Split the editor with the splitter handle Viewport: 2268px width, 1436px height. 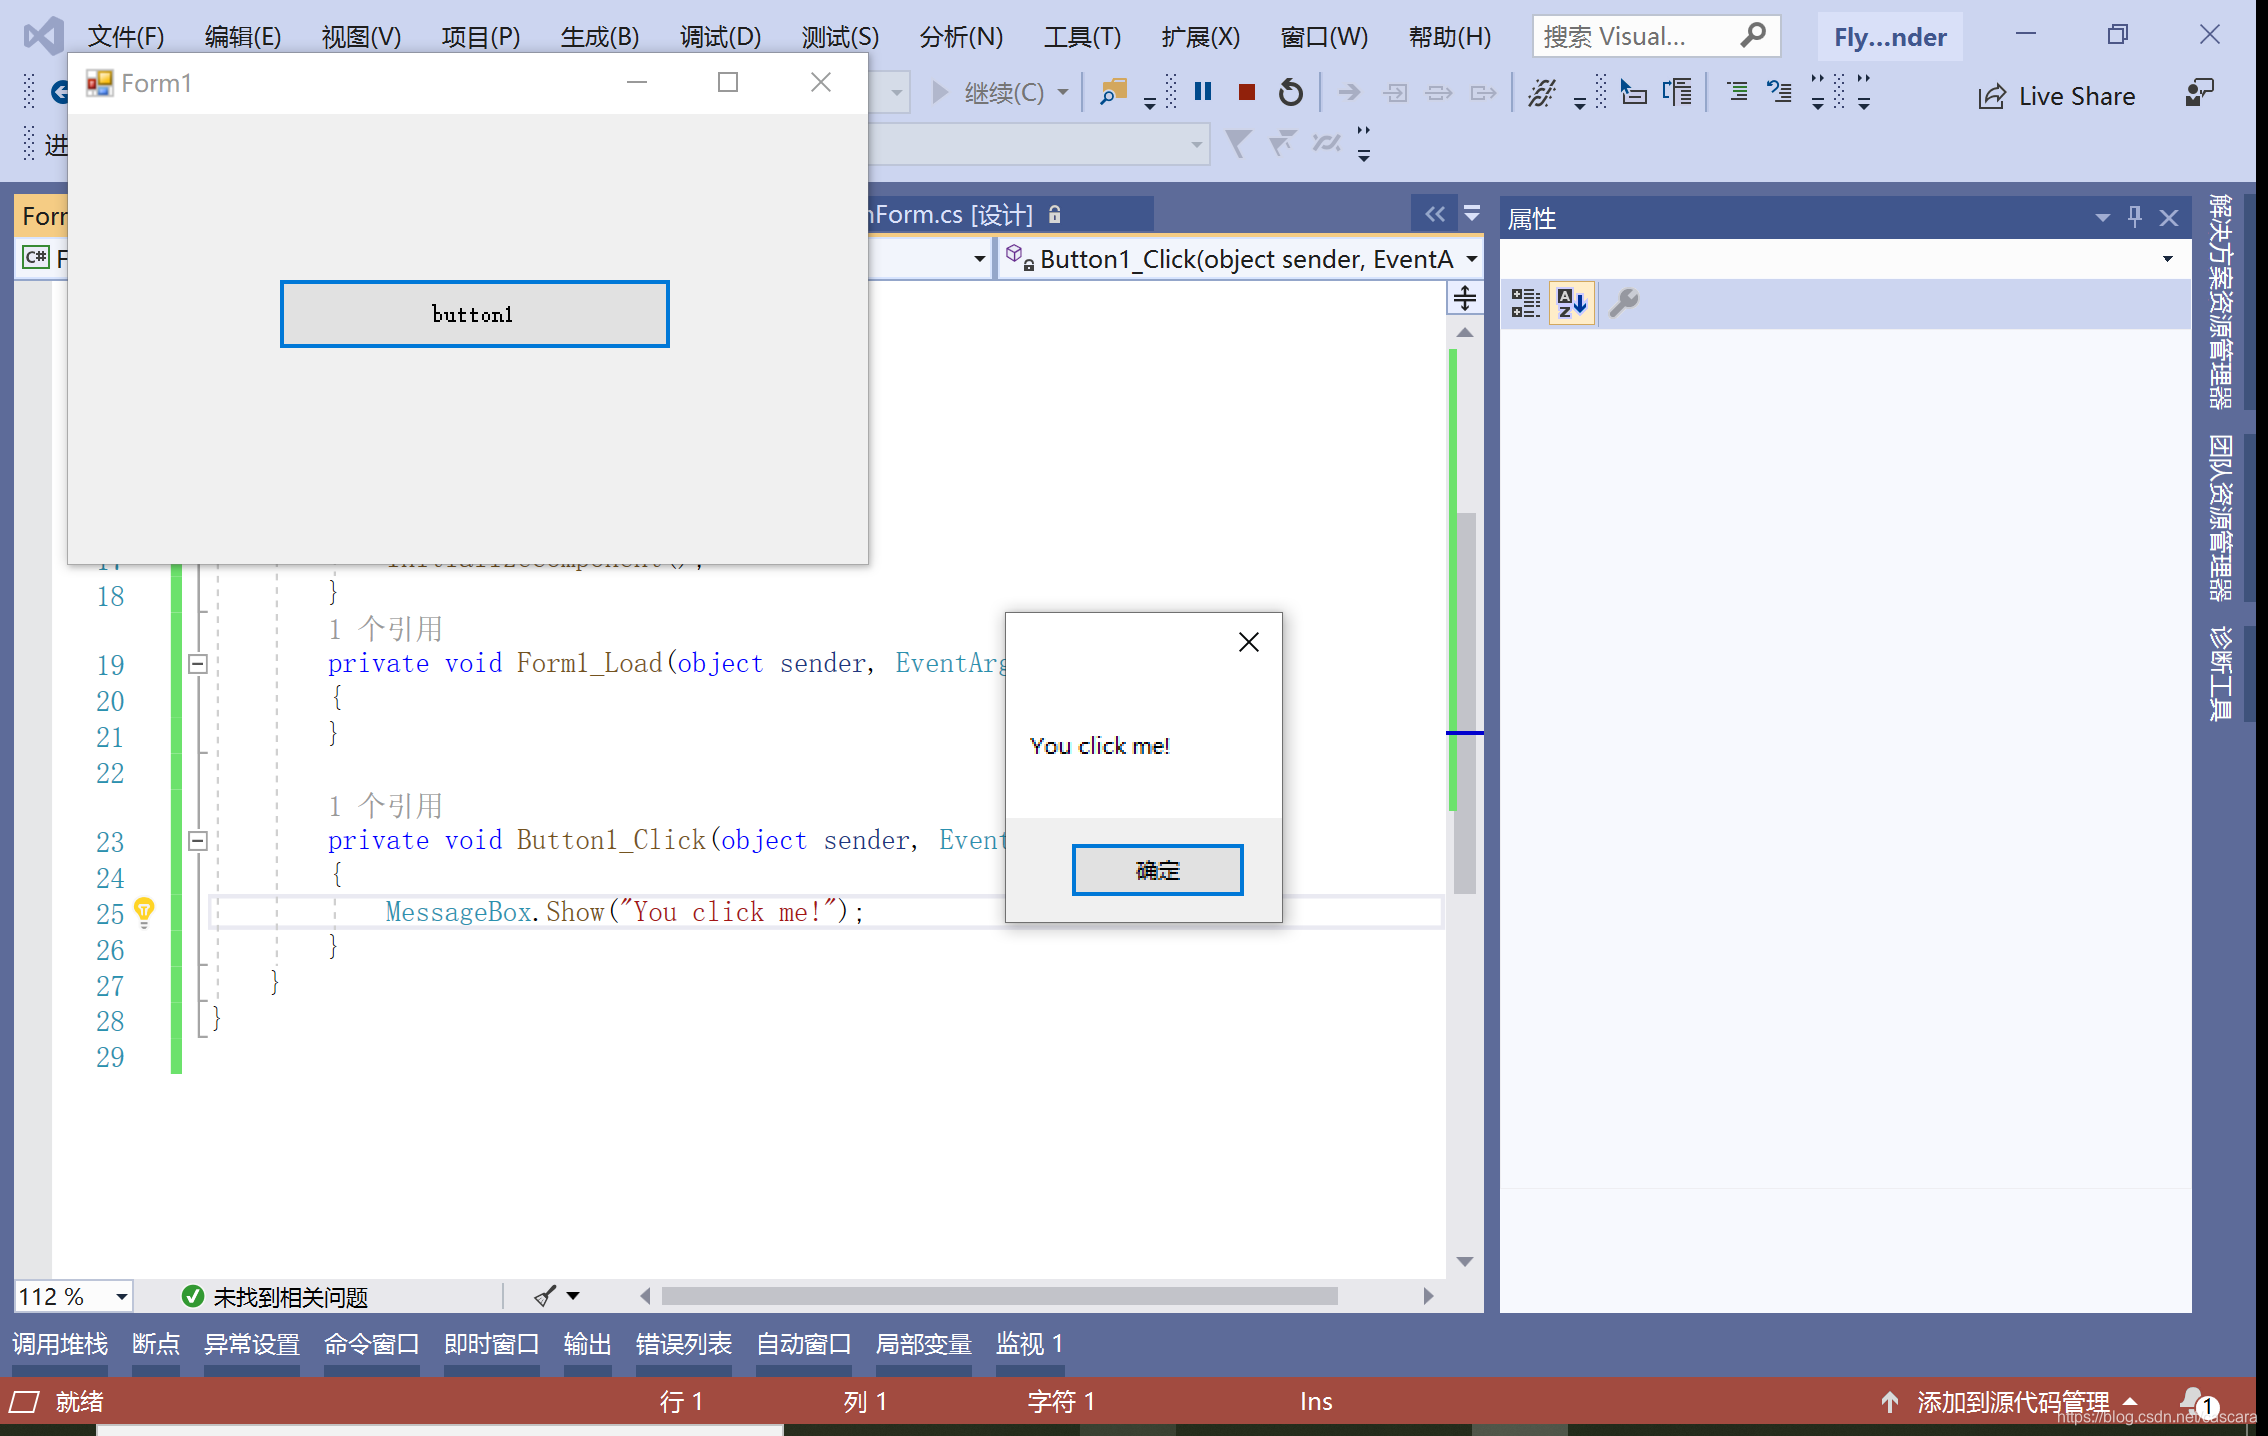click(1465, 297)
